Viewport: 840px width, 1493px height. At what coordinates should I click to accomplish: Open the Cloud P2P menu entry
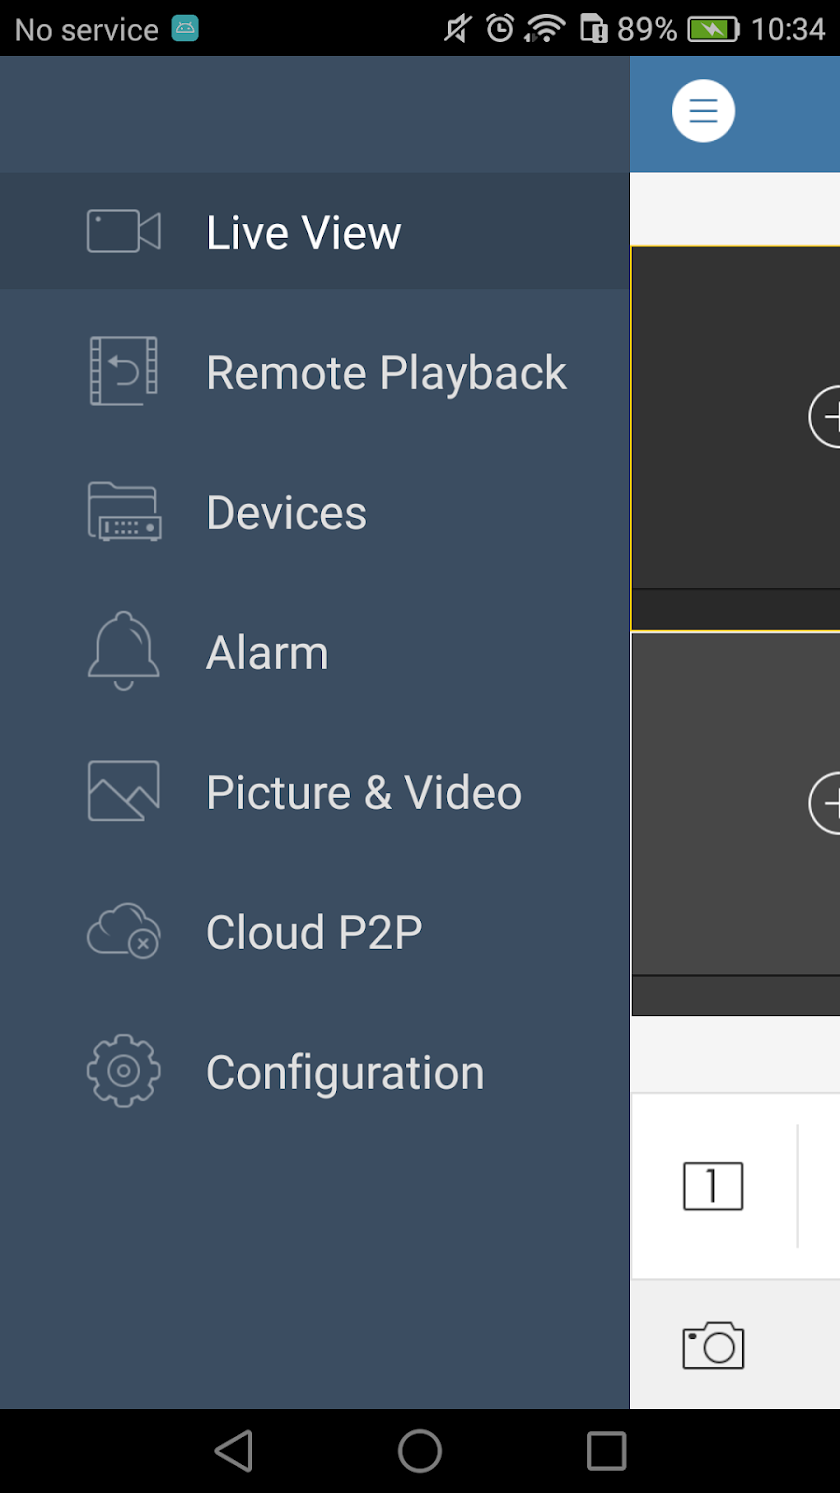click(315, 931)
